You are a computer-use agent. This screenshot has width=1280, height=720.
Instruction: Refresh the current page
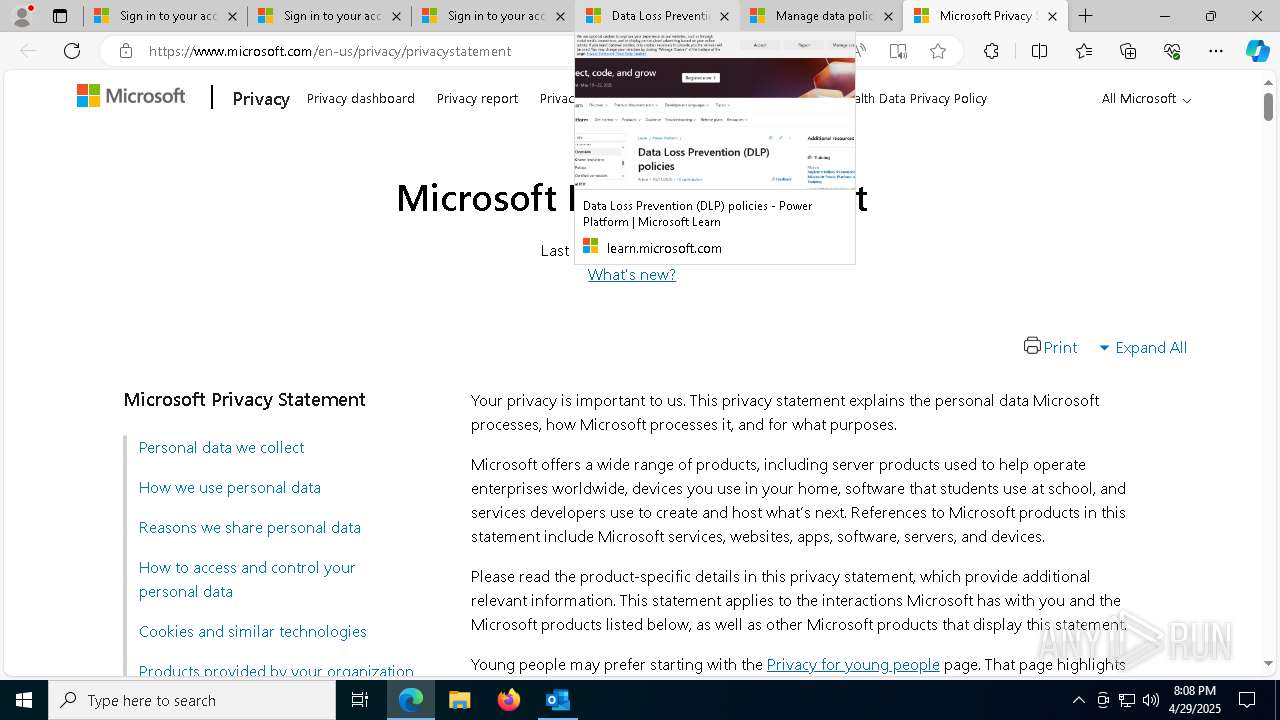pyautogui.click(x=72, y=51)
